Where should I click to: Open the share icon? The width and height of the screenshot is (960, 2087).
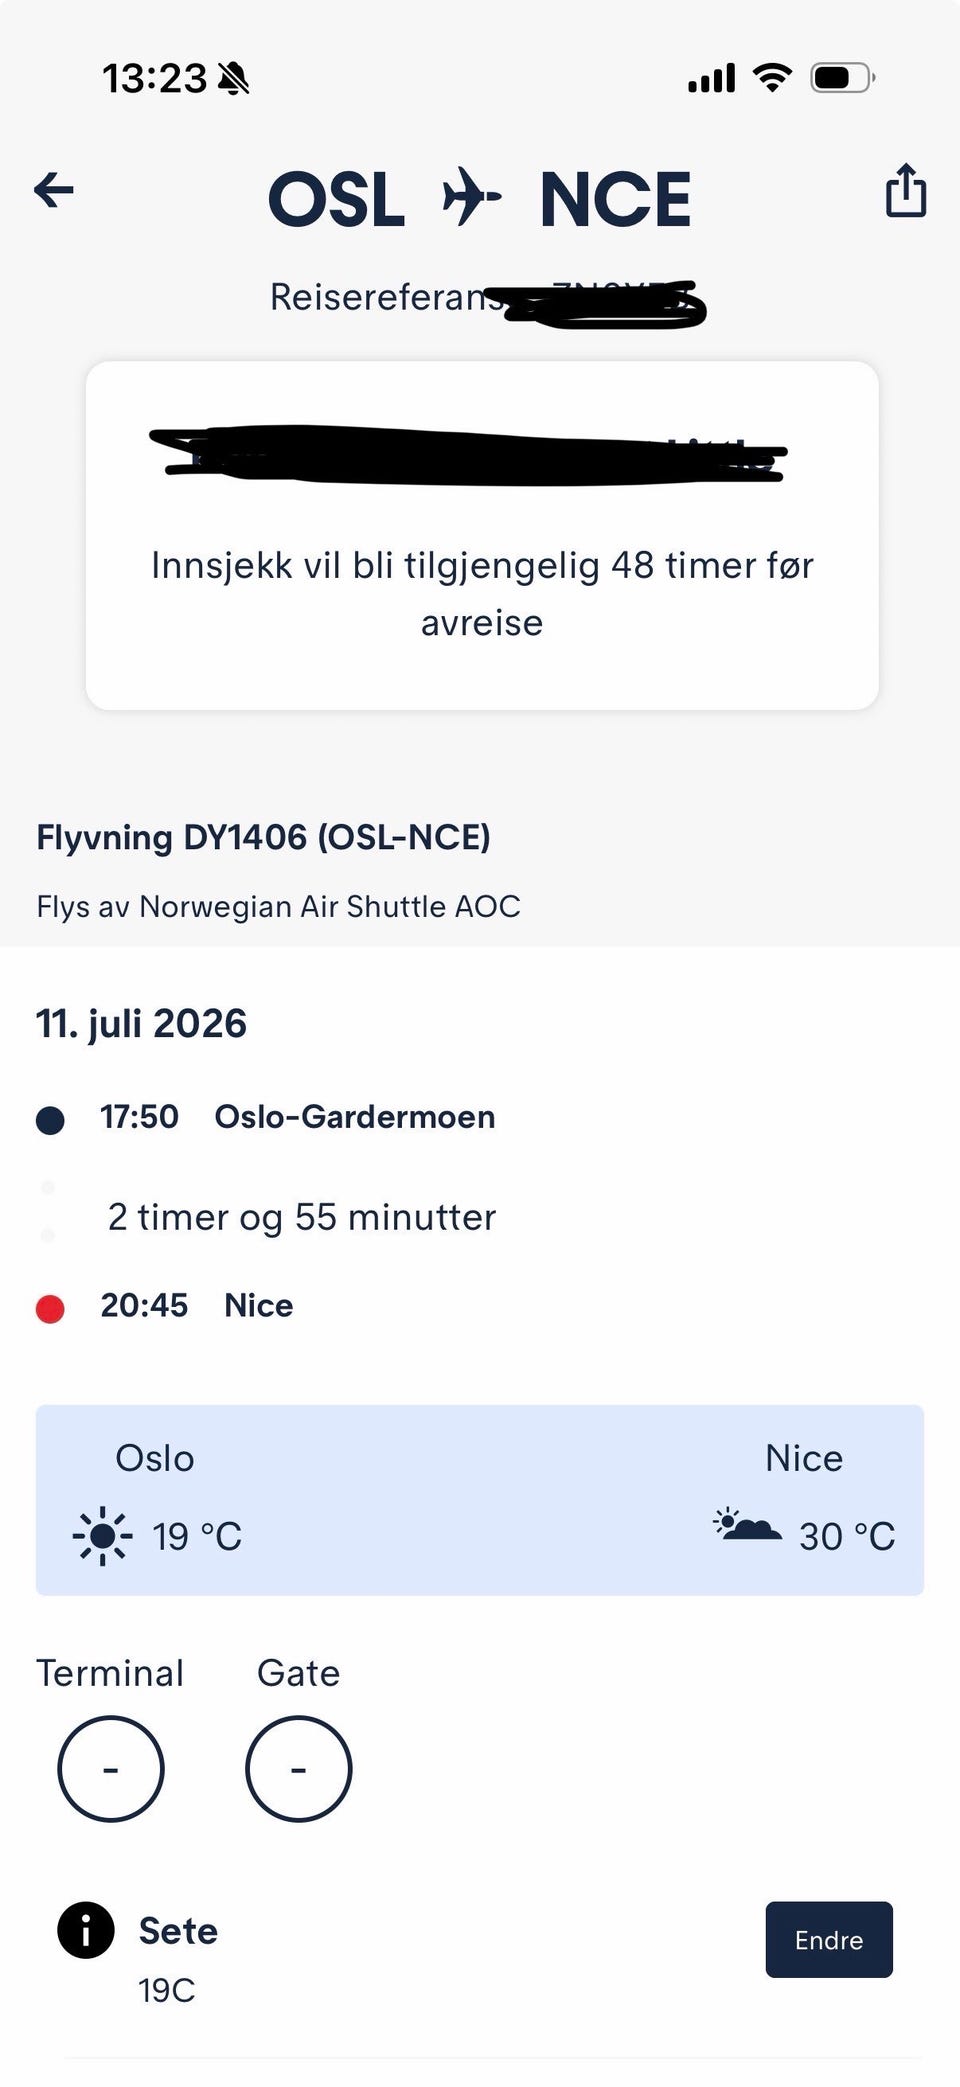point(906,190)
